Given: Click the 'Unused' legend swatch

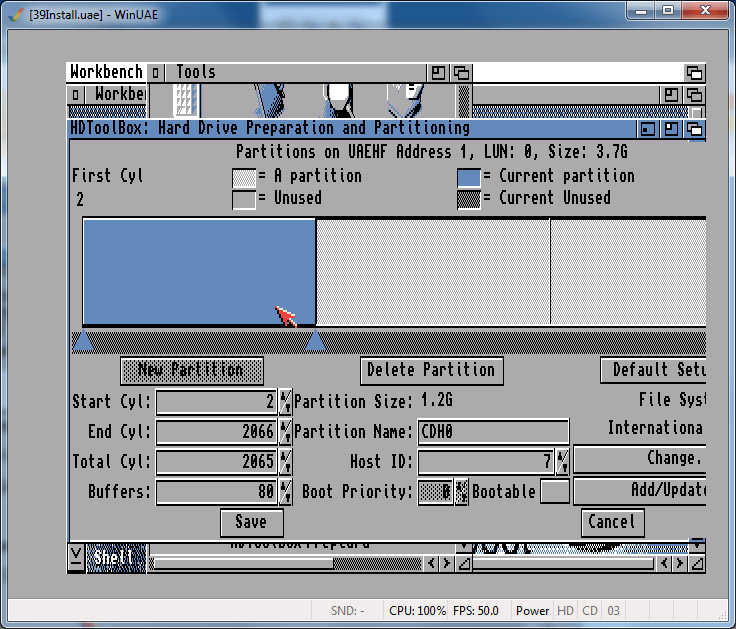Looking at the screenshot, I should point(244,199).
